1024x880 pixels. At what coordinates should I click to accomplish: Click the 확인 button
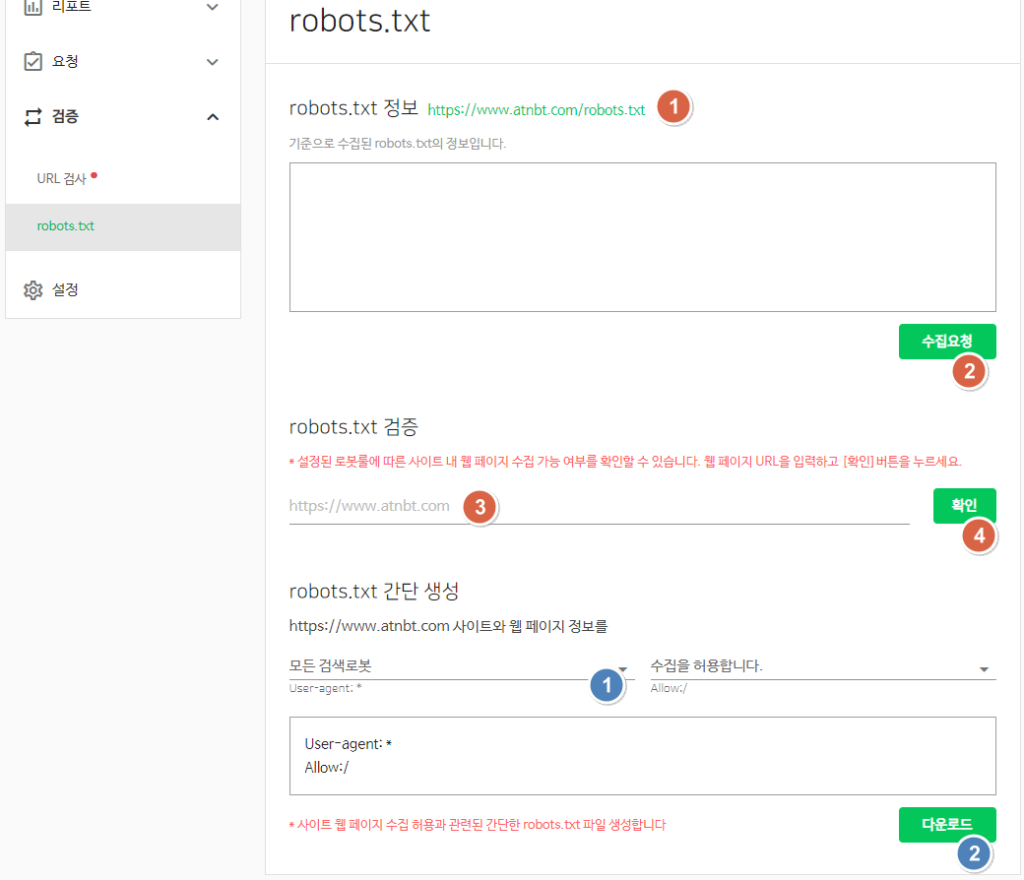click(x=964, y=506)
